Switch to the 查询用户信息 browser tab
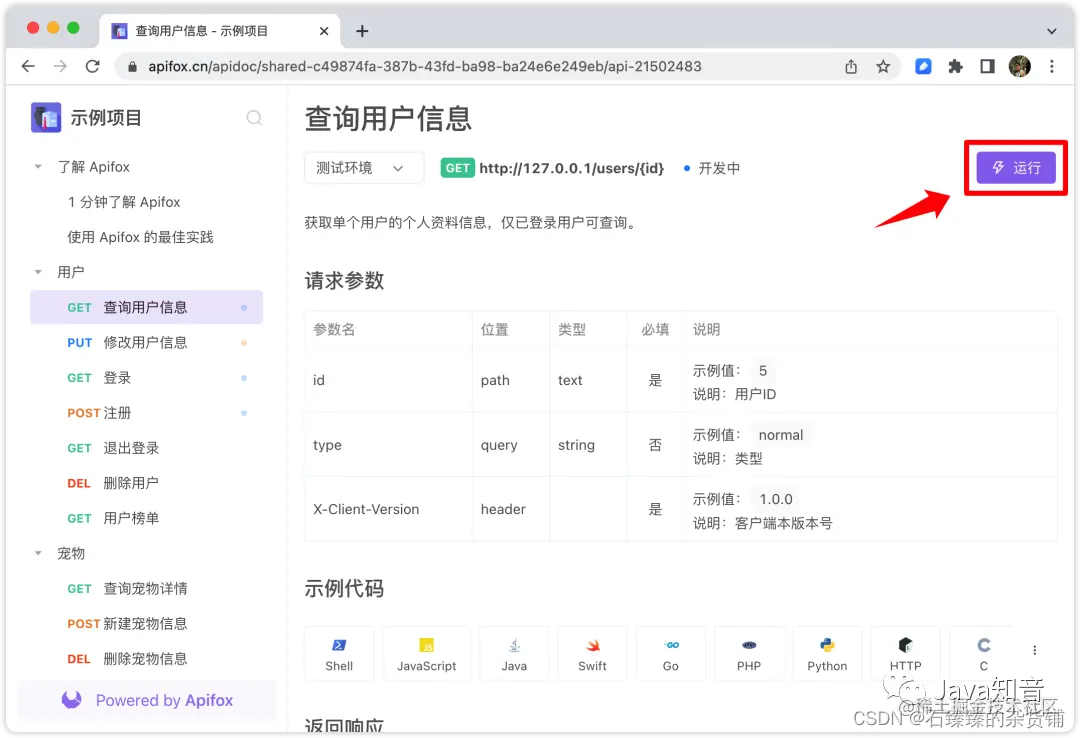The width and height of the screenshot is (1080, 738). point(213,31)
